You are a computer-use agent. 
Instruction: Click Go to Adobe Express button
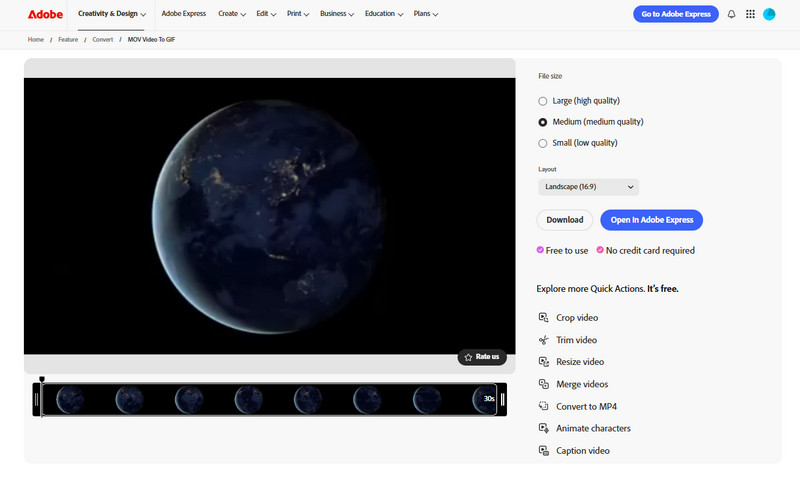pos(676,14)
